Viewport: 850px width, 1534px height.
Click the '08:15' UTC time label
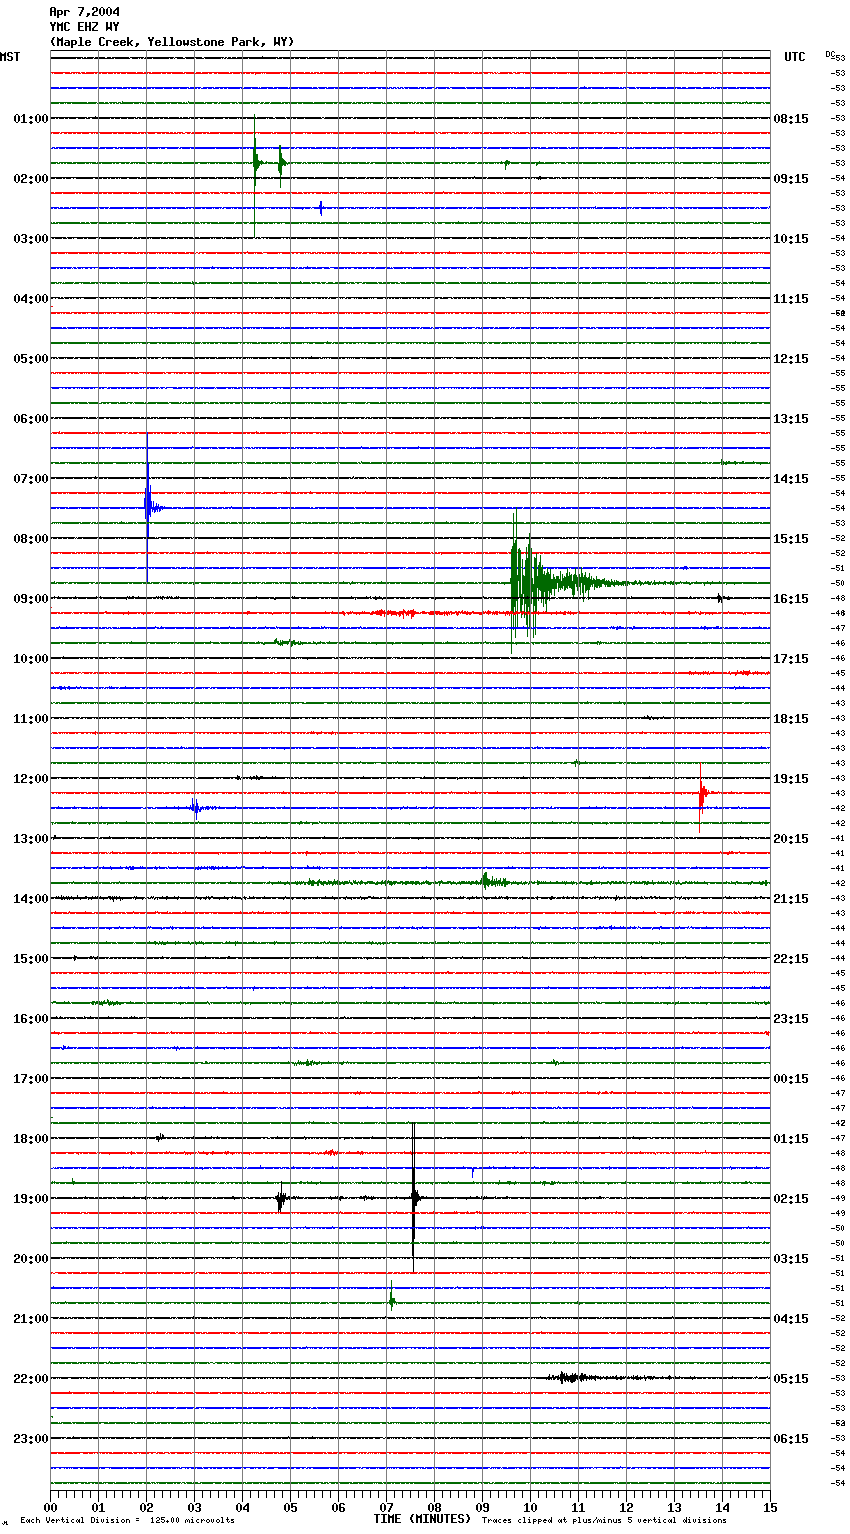pos(791,119)
